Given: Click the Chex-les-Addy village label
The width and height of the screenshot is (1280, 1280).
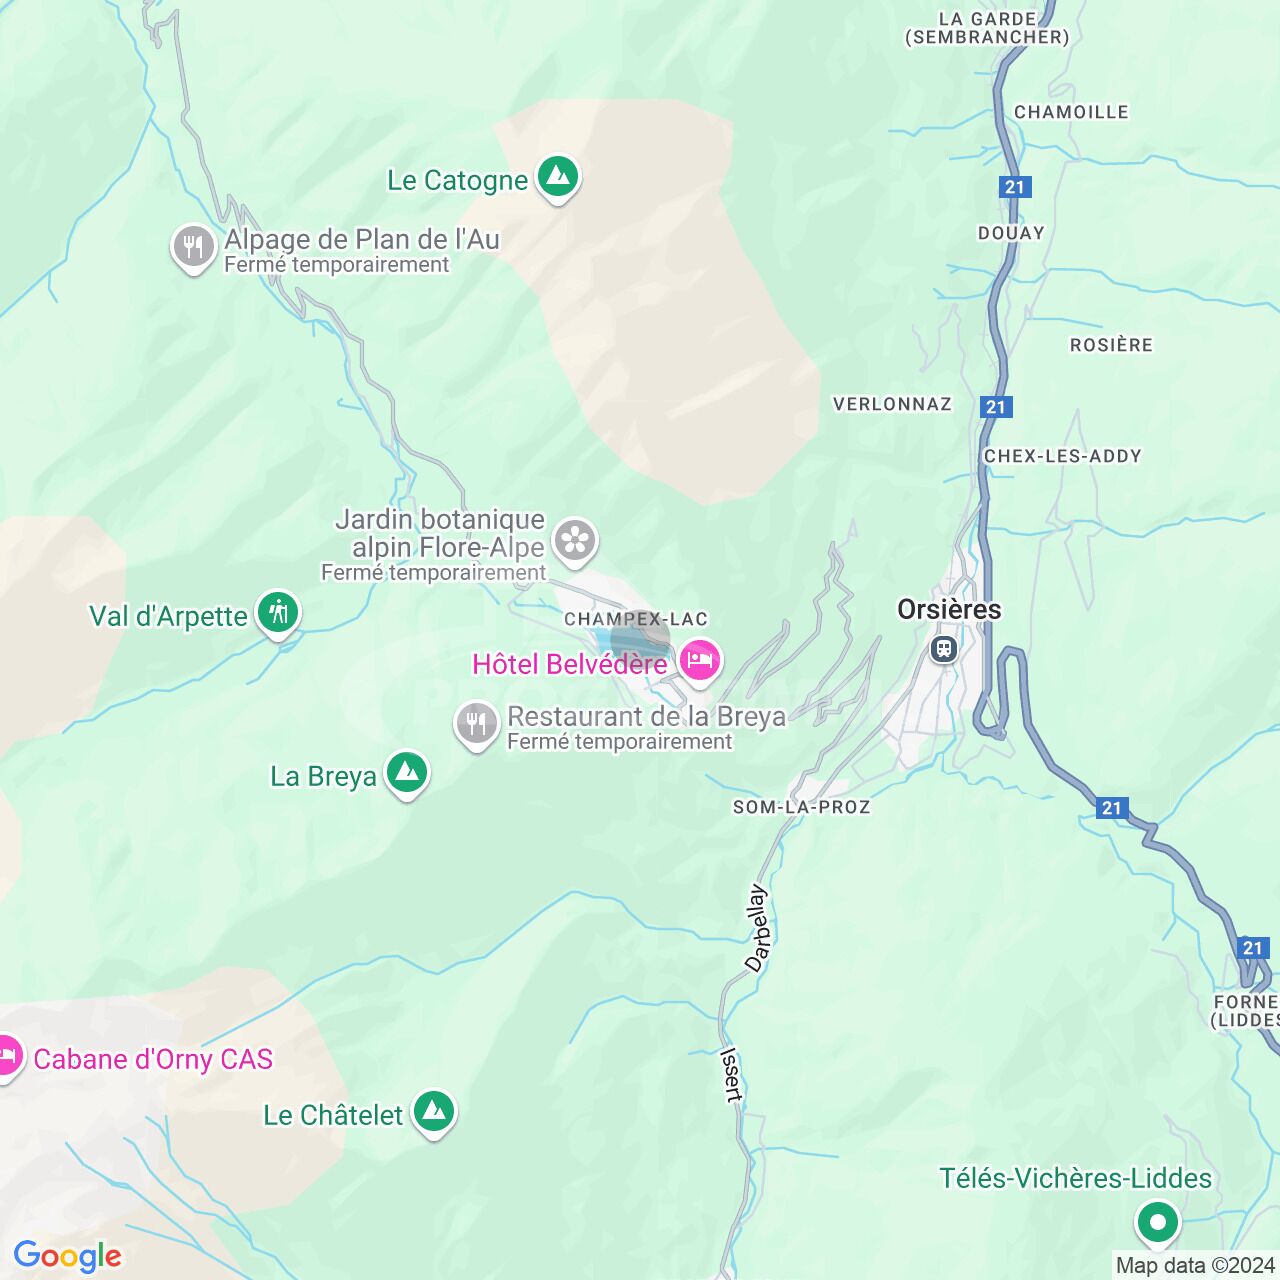Looking at the screenshot, I should point(1063,456).
